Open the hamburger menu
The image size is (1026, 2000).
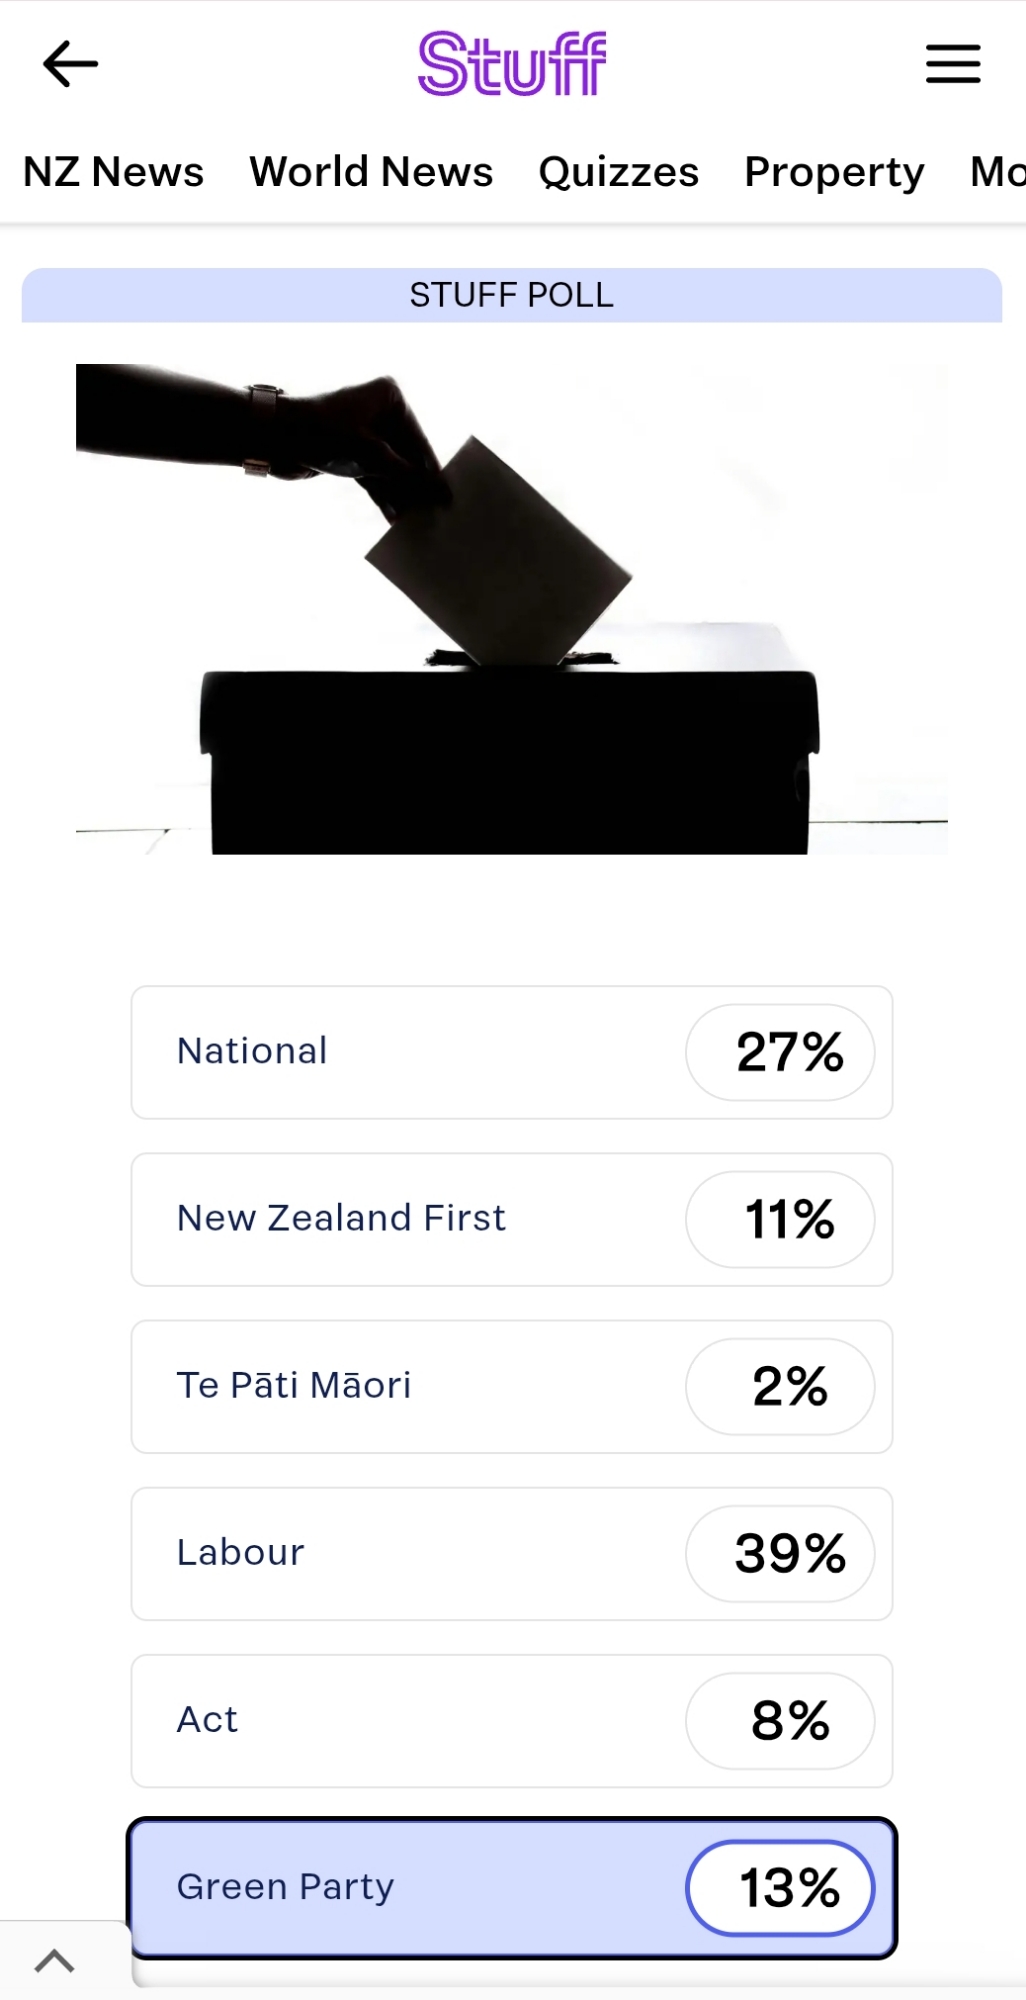pyautogui.click(x=952, y=64)
